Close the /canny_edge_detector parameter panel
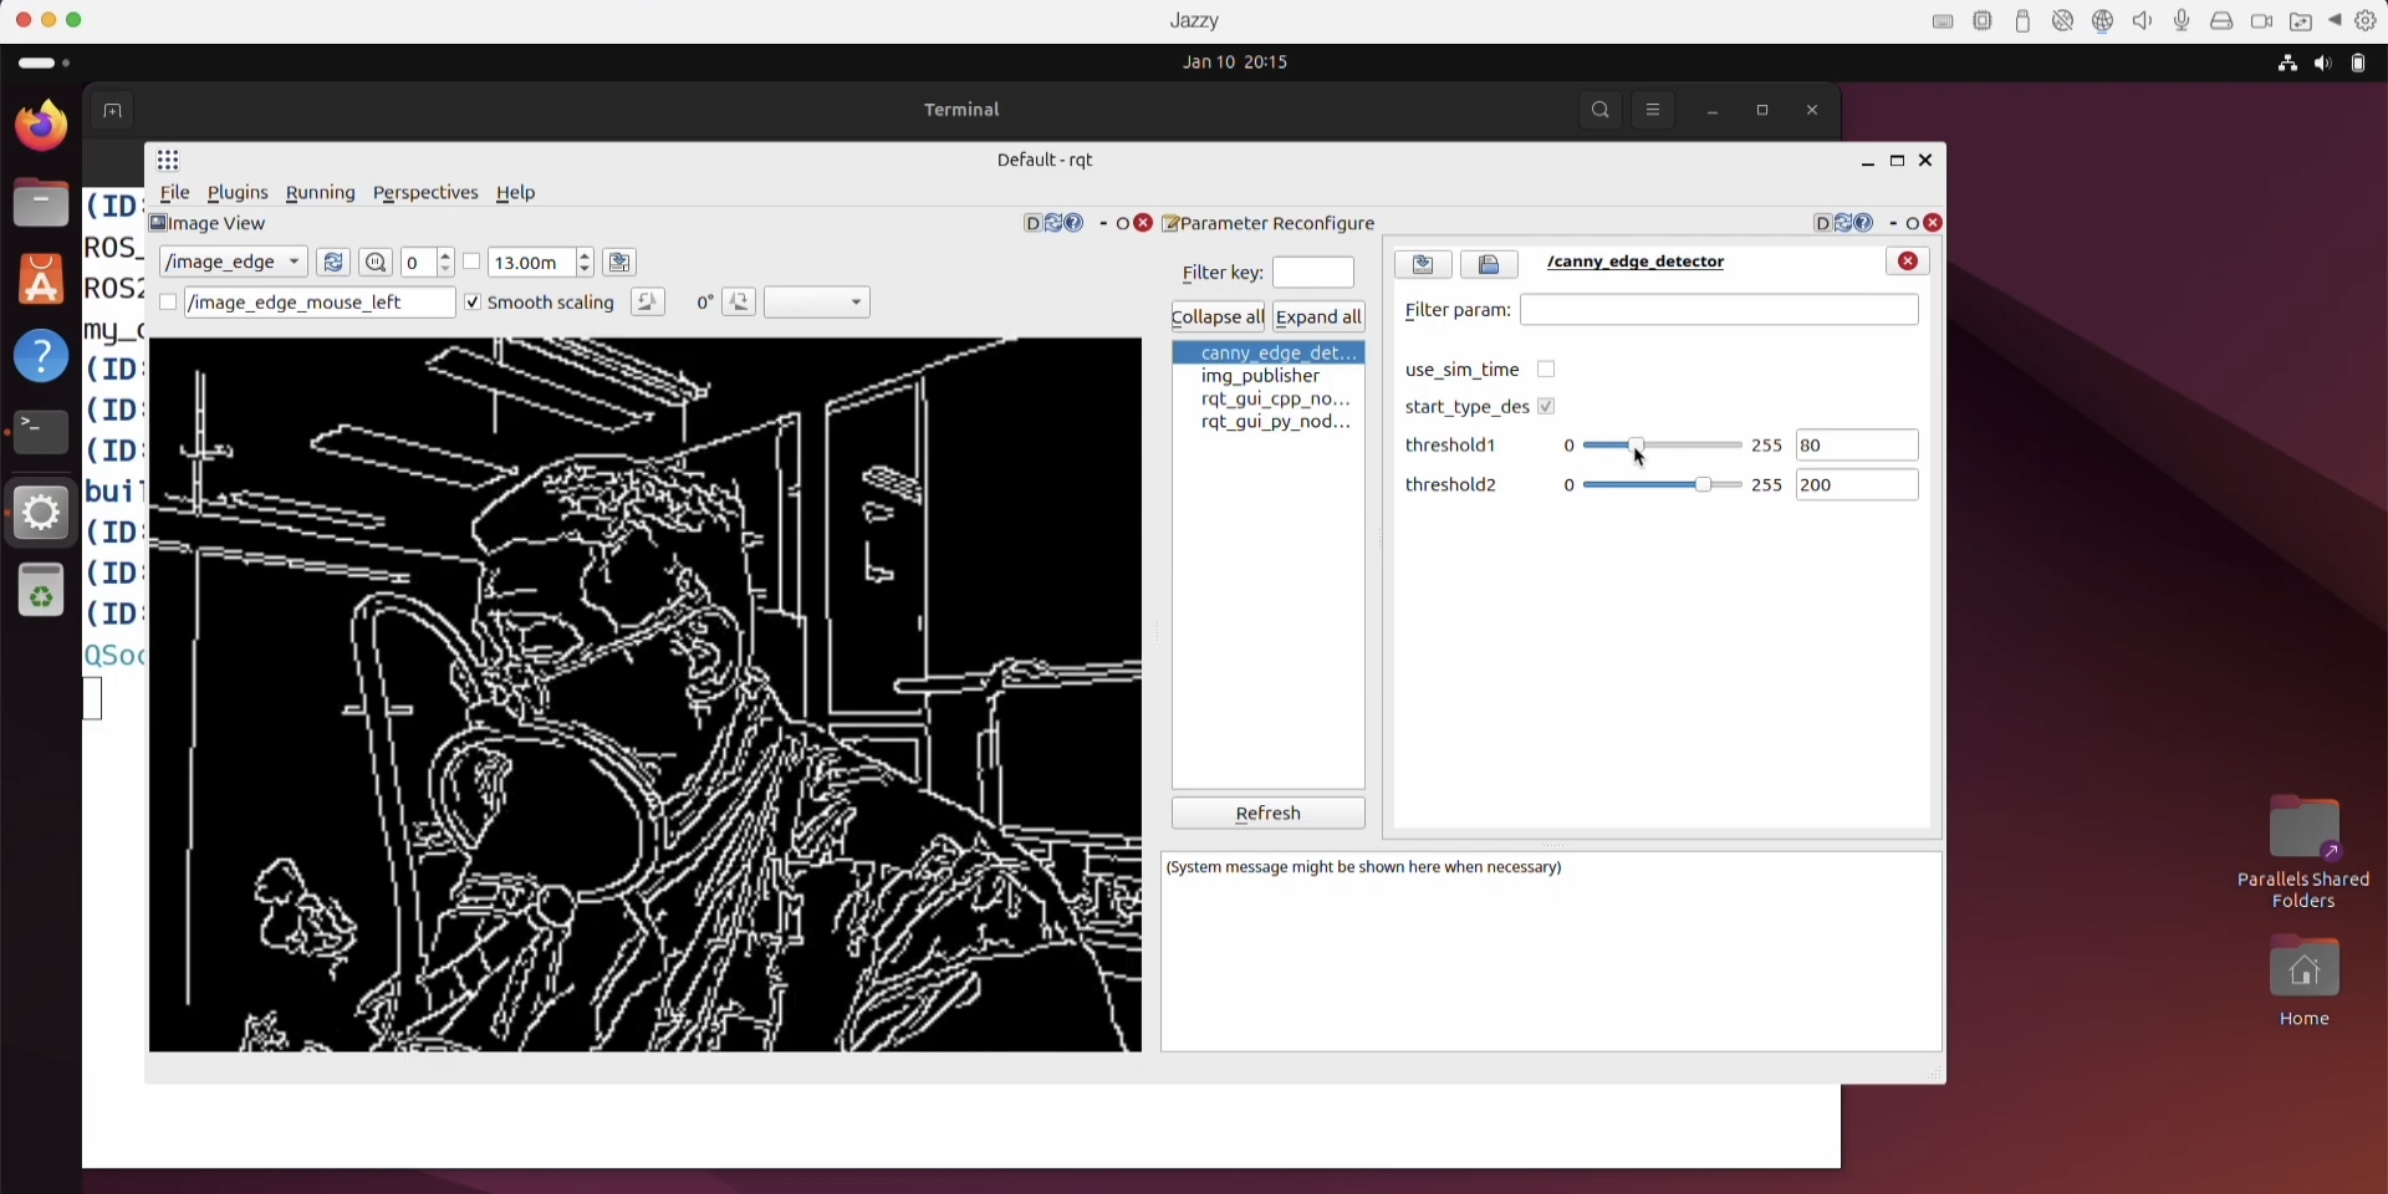This screenshot has height=1194, width=2388. [1907, 261]
